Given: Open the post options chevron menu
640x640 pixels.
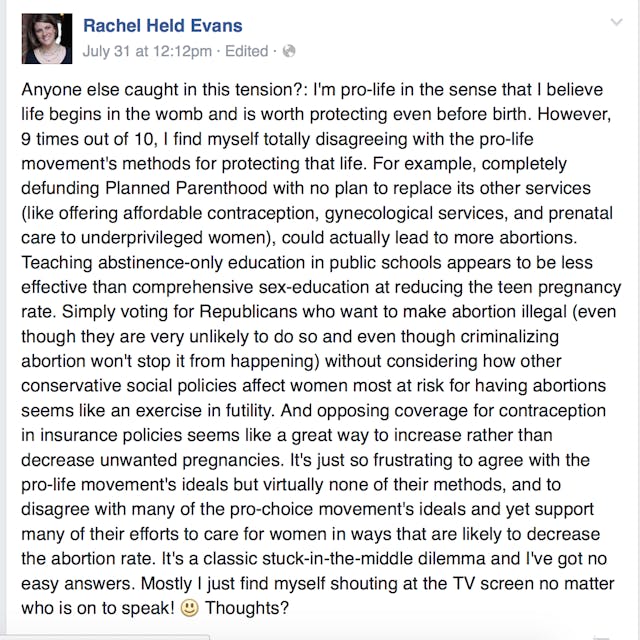Looking at the screenshot, I should pyautogui.click(x=608, y=22).
